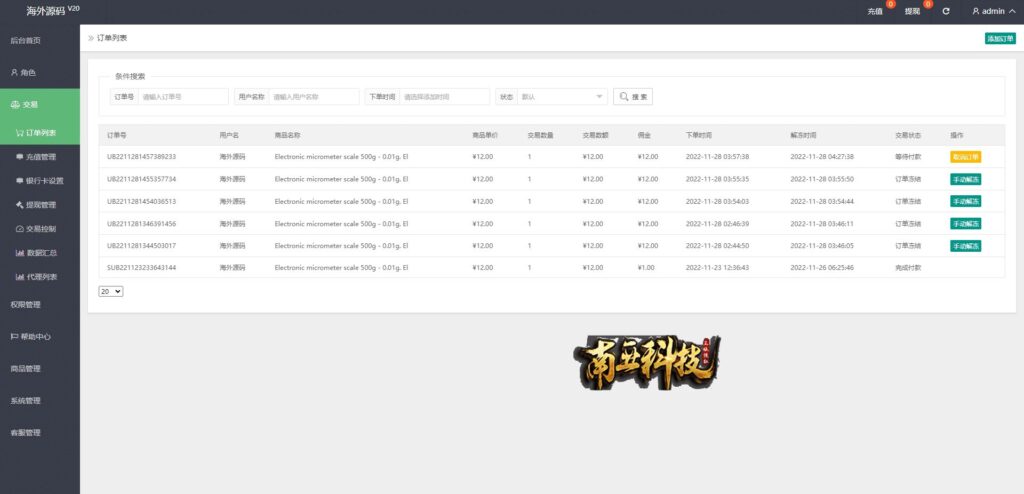Click the 商品名称 column header
Screen dimensions: 1024x494
[x=287, y=135]
